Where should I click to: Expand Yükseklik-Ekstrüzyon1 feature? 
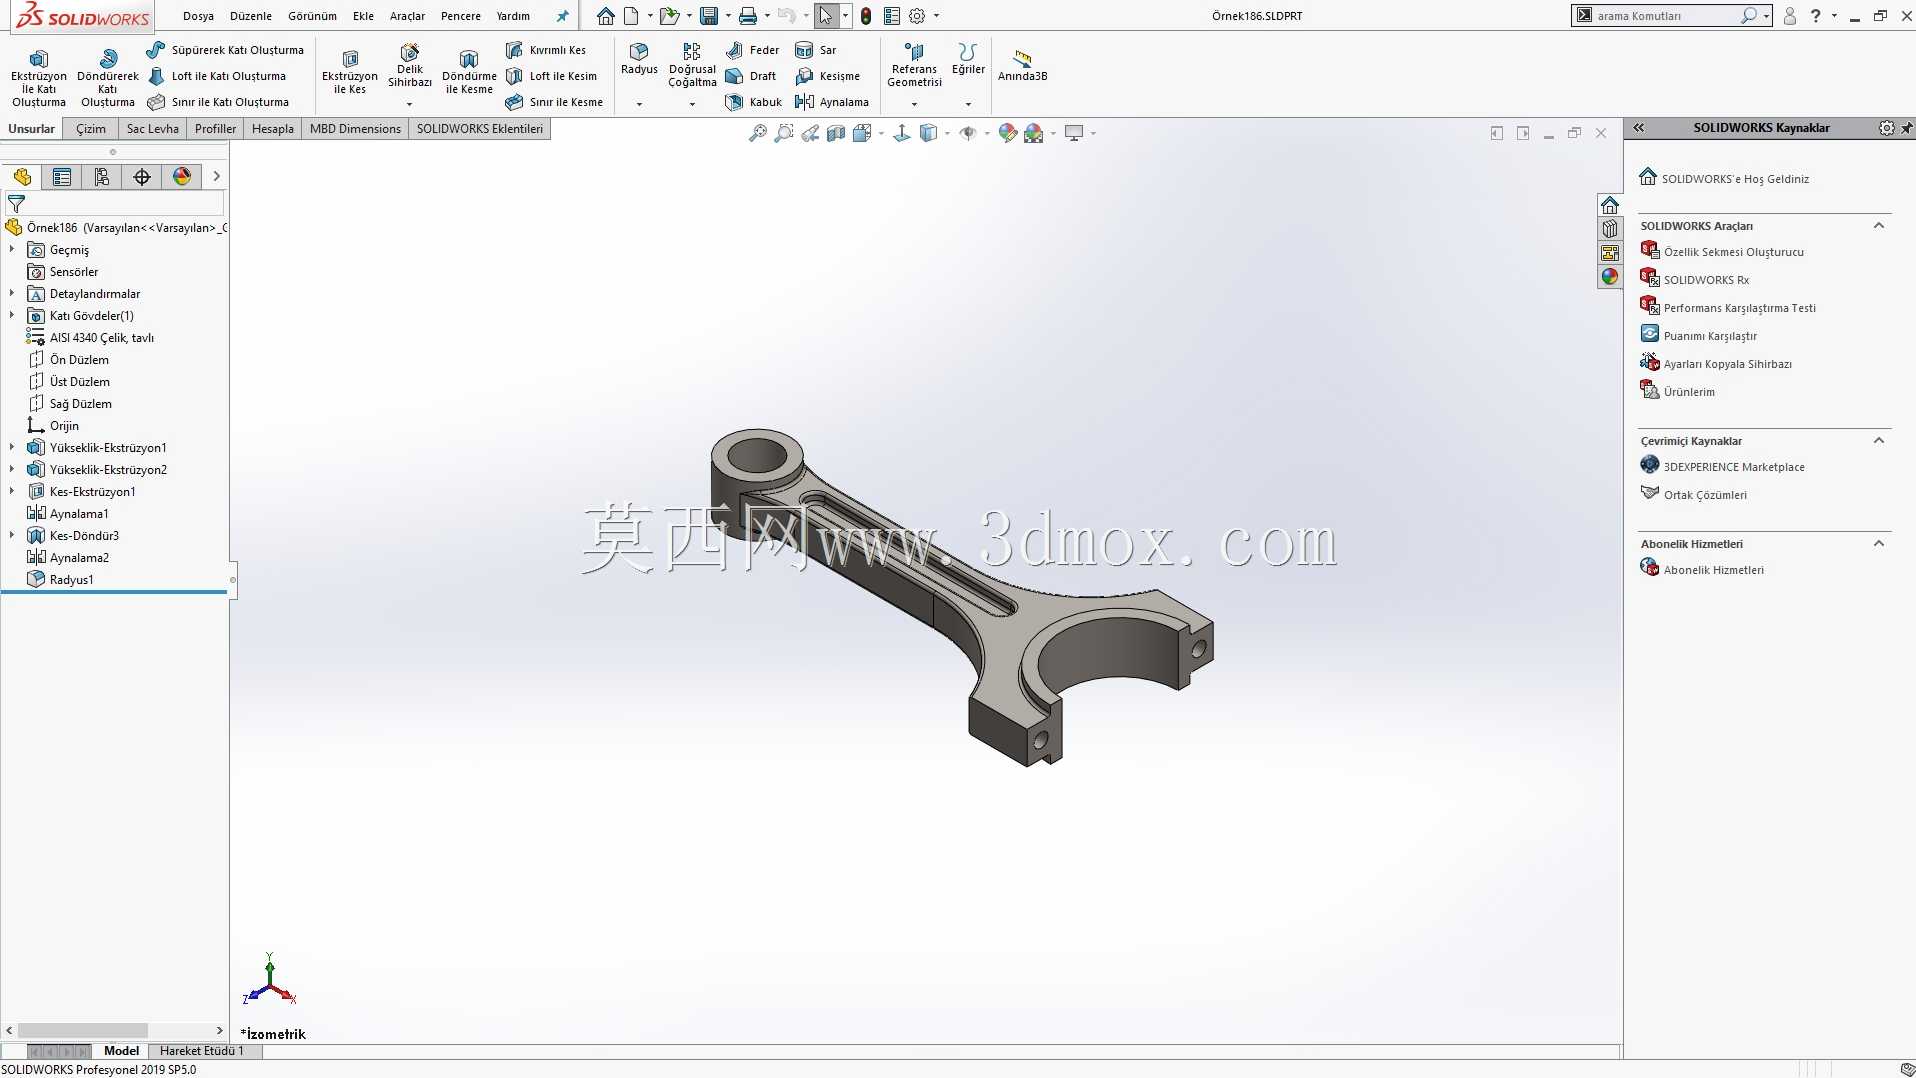12,447
